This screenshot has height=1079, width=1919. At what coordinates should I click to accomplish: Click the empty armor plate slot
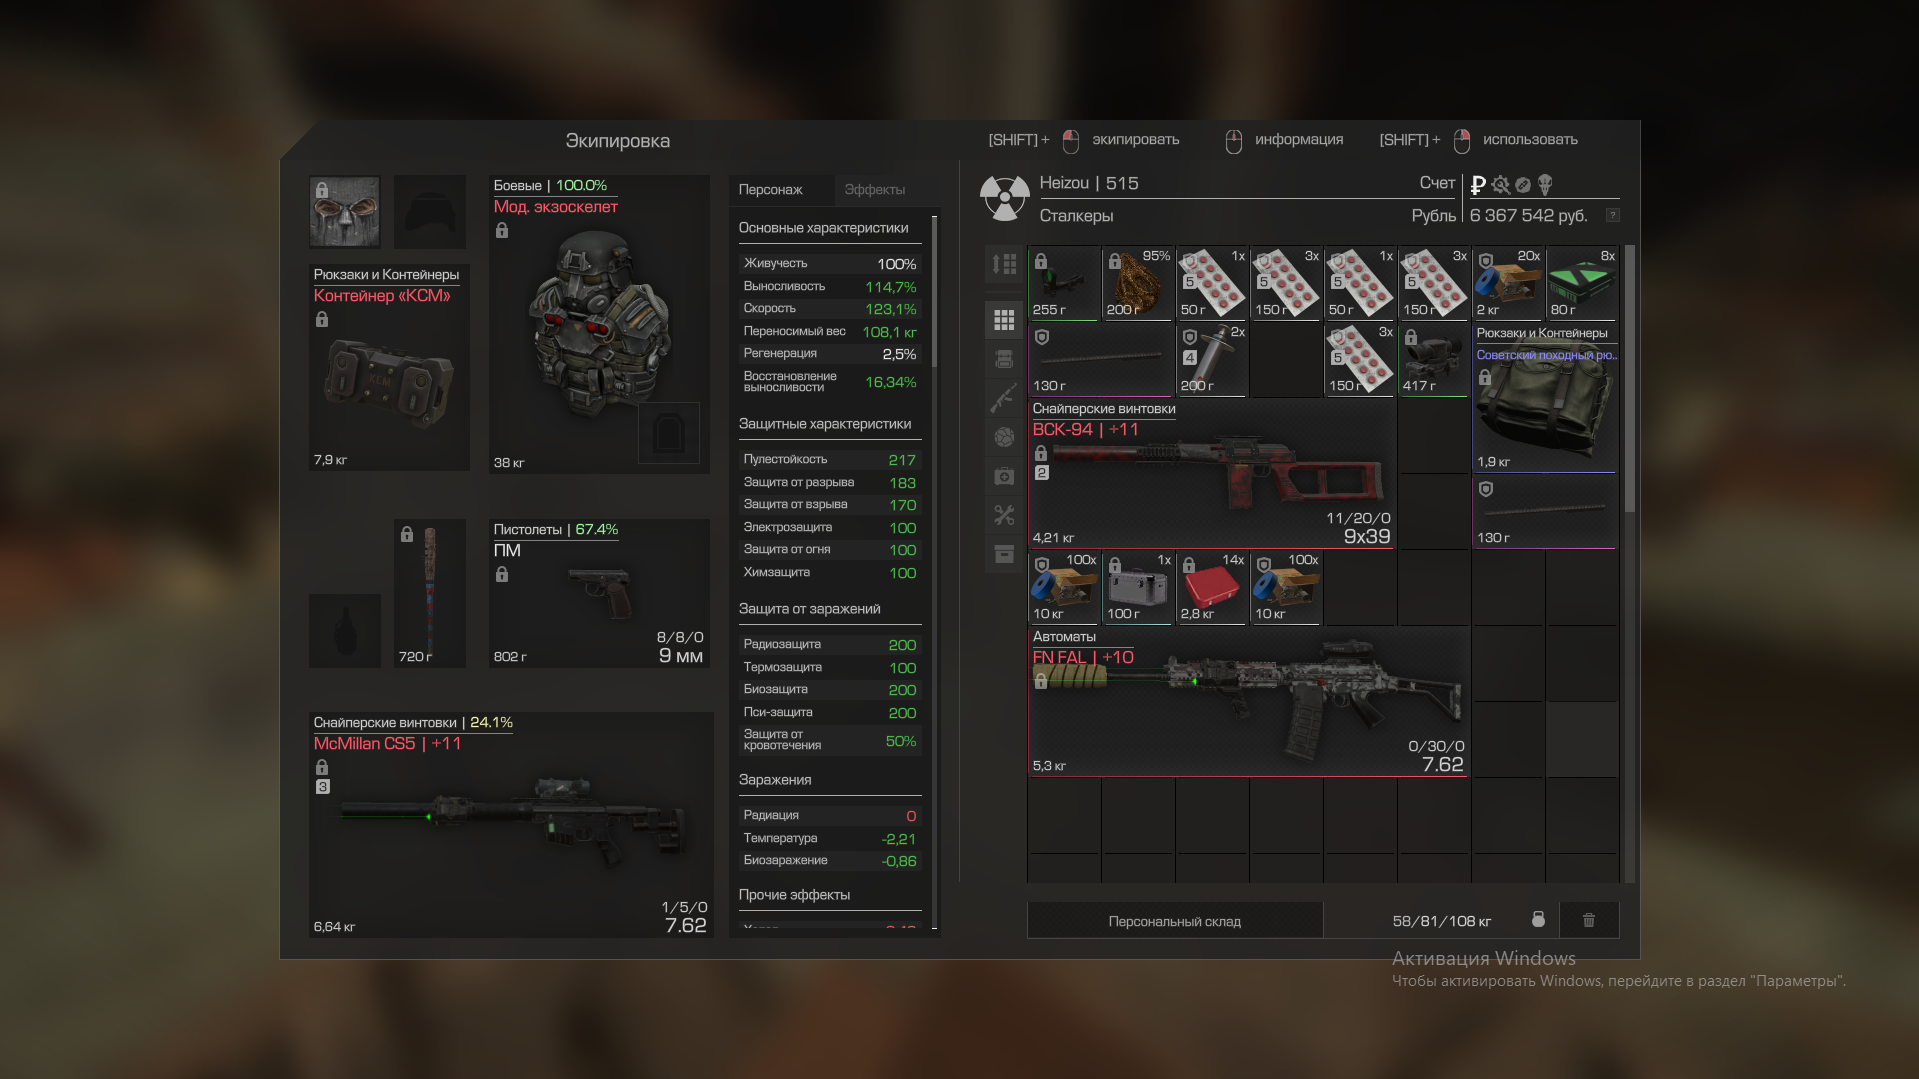pos(669,433)
